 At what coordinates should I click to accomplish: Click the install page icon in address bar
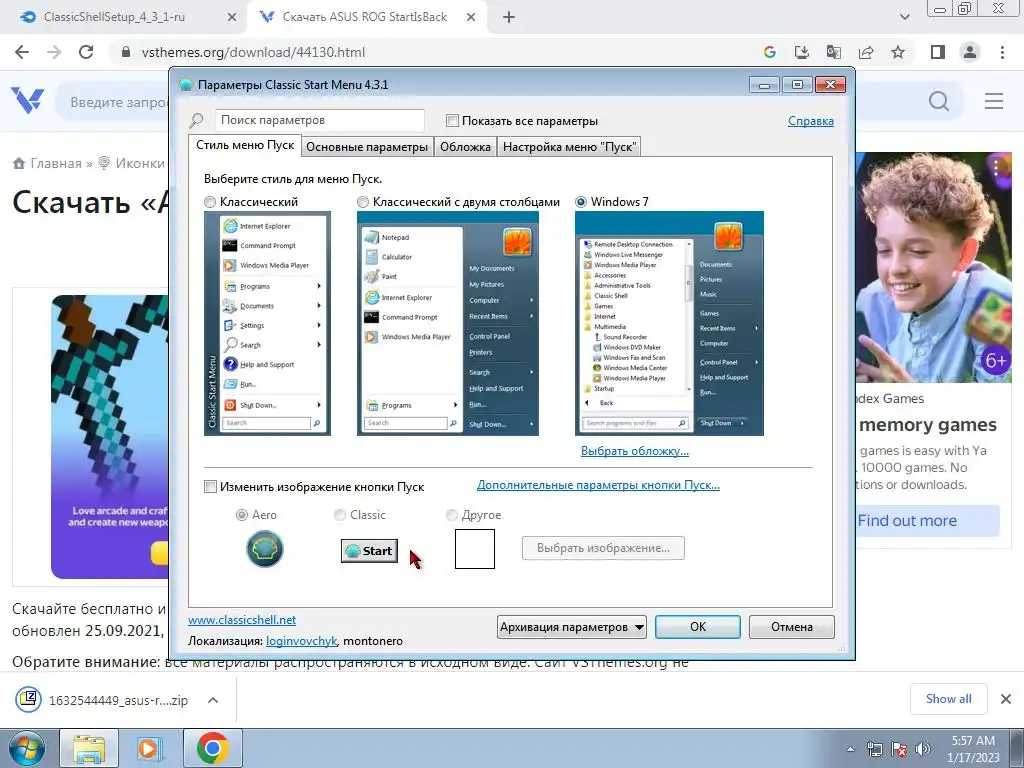801,52
